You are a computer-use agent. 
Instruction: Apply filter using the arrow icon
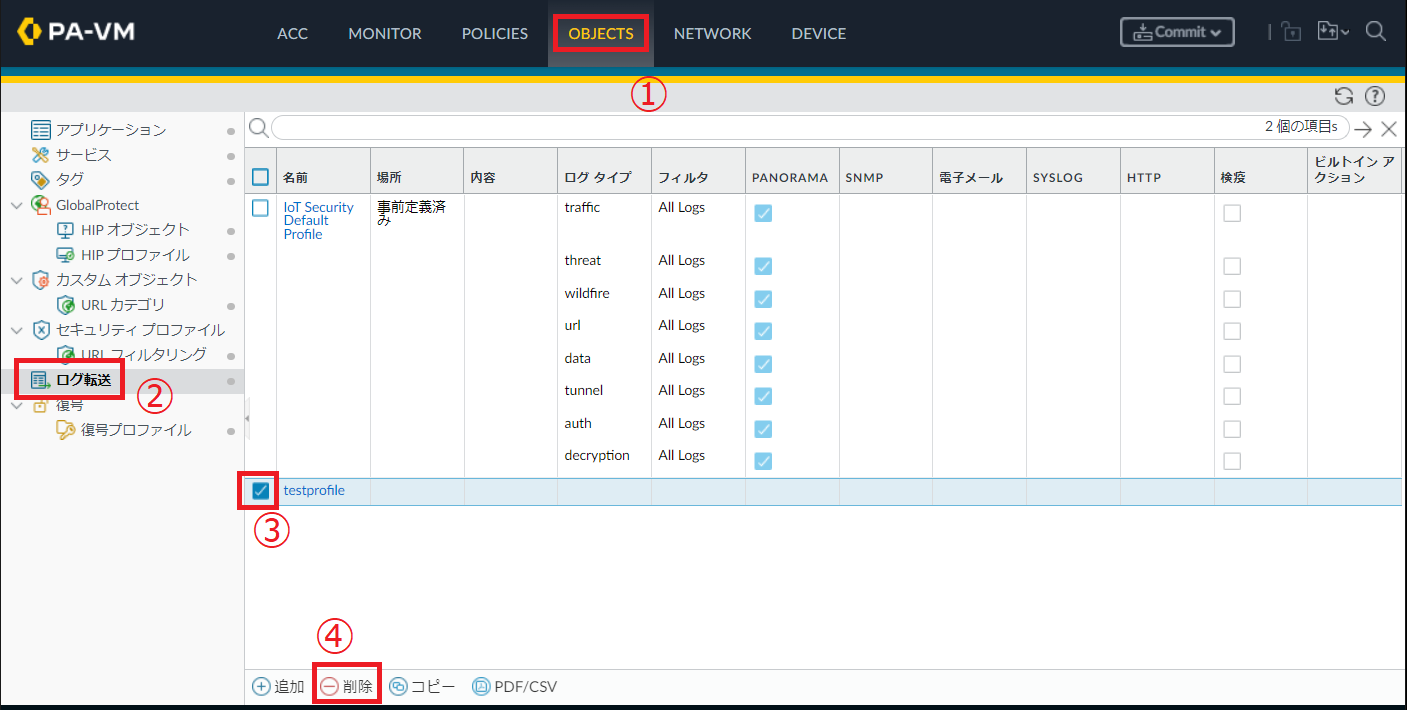coord(1363,128)
